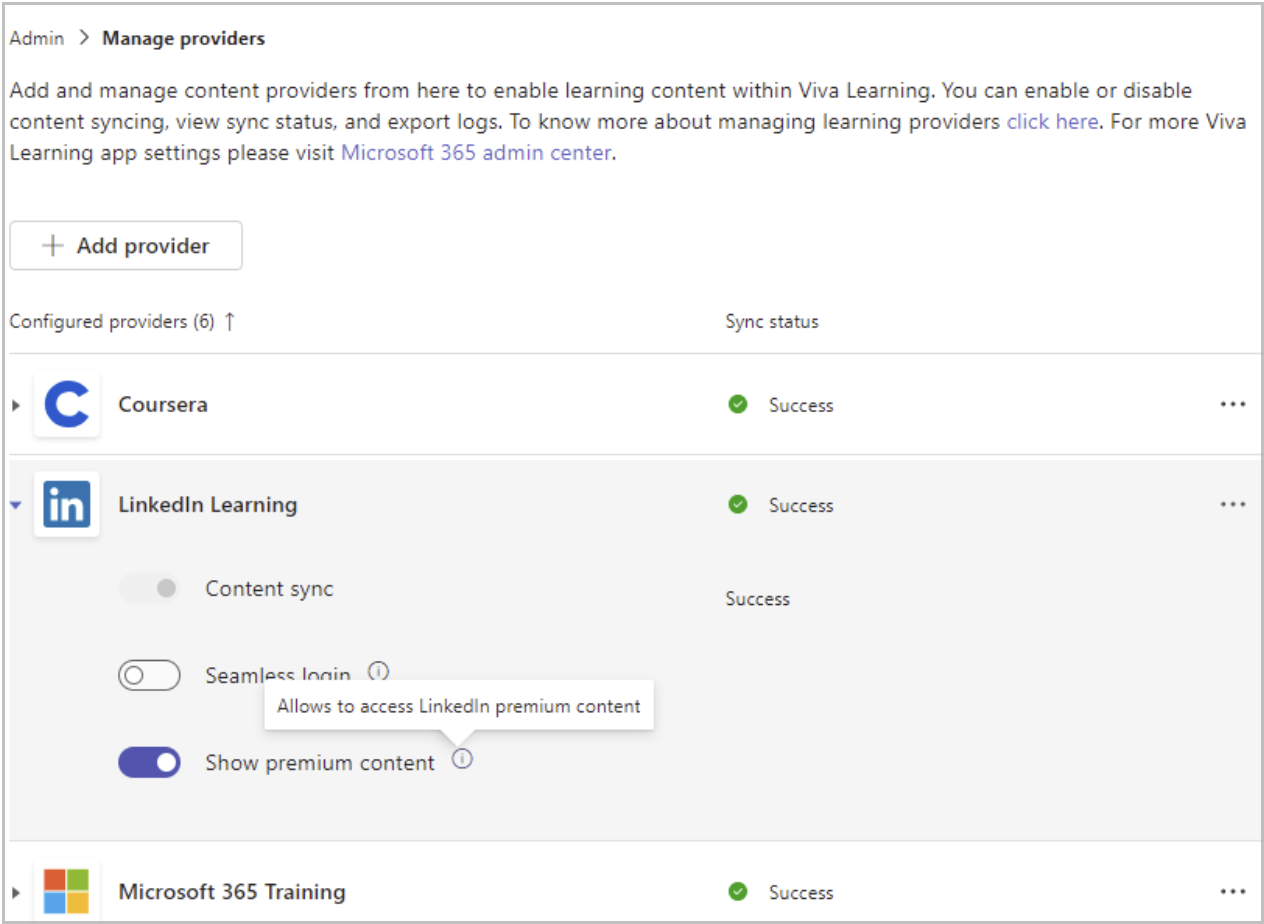Open the more options ellipsis for Coursera
This screenshot has width=1264, height=924.
(1232, 405)
